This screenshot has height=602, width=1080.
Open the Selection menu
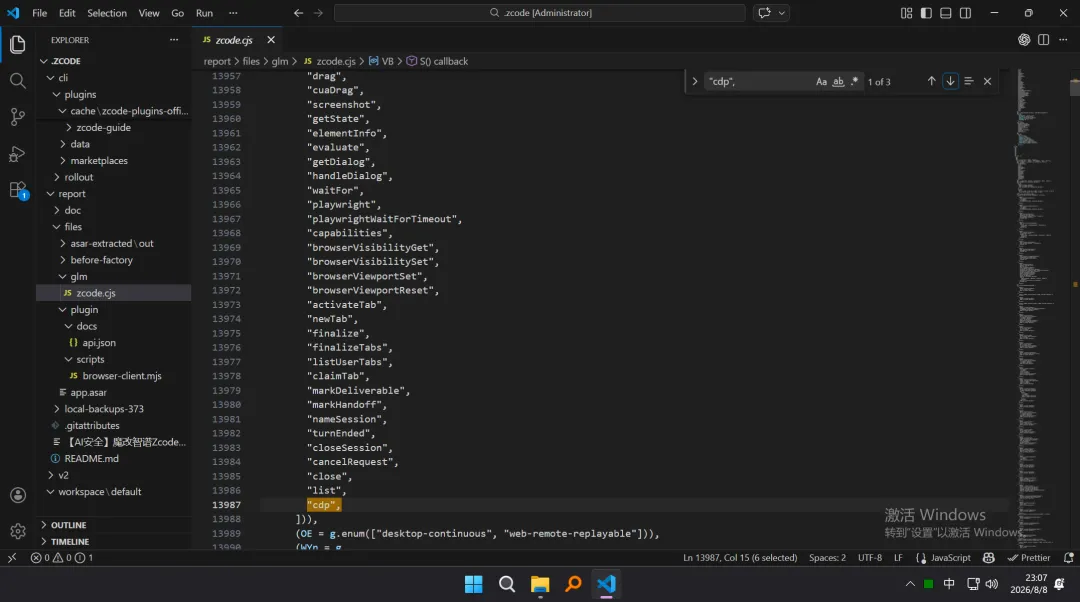(107, 13)
